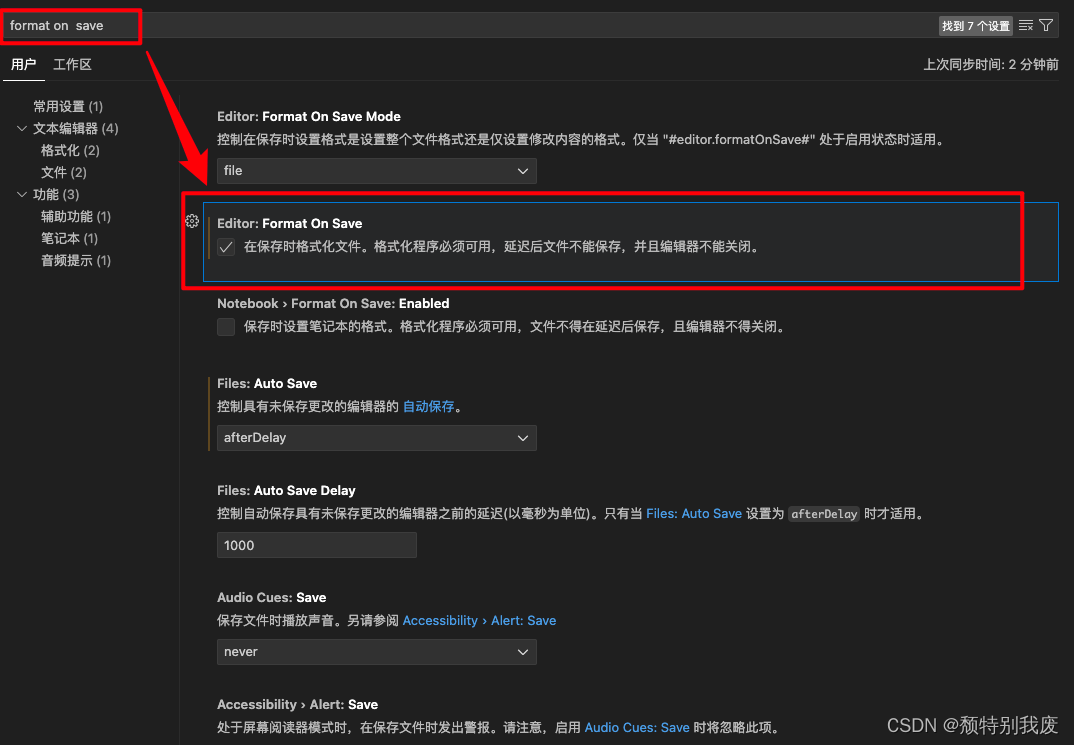Collapse the 功能 tree section
Image resolution: width=1074 pixels, height=745 pixels.
pos(22,194)
